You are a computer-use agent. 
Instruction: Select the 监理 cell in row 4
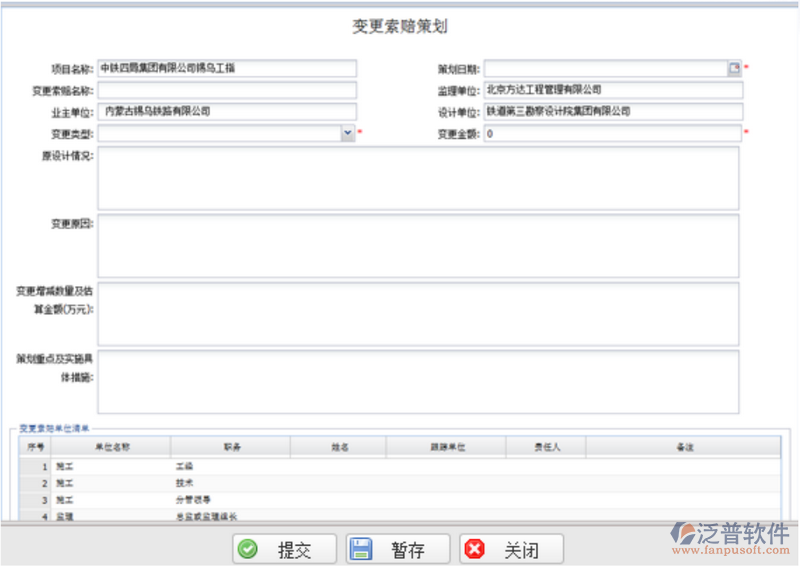point(111,516)
